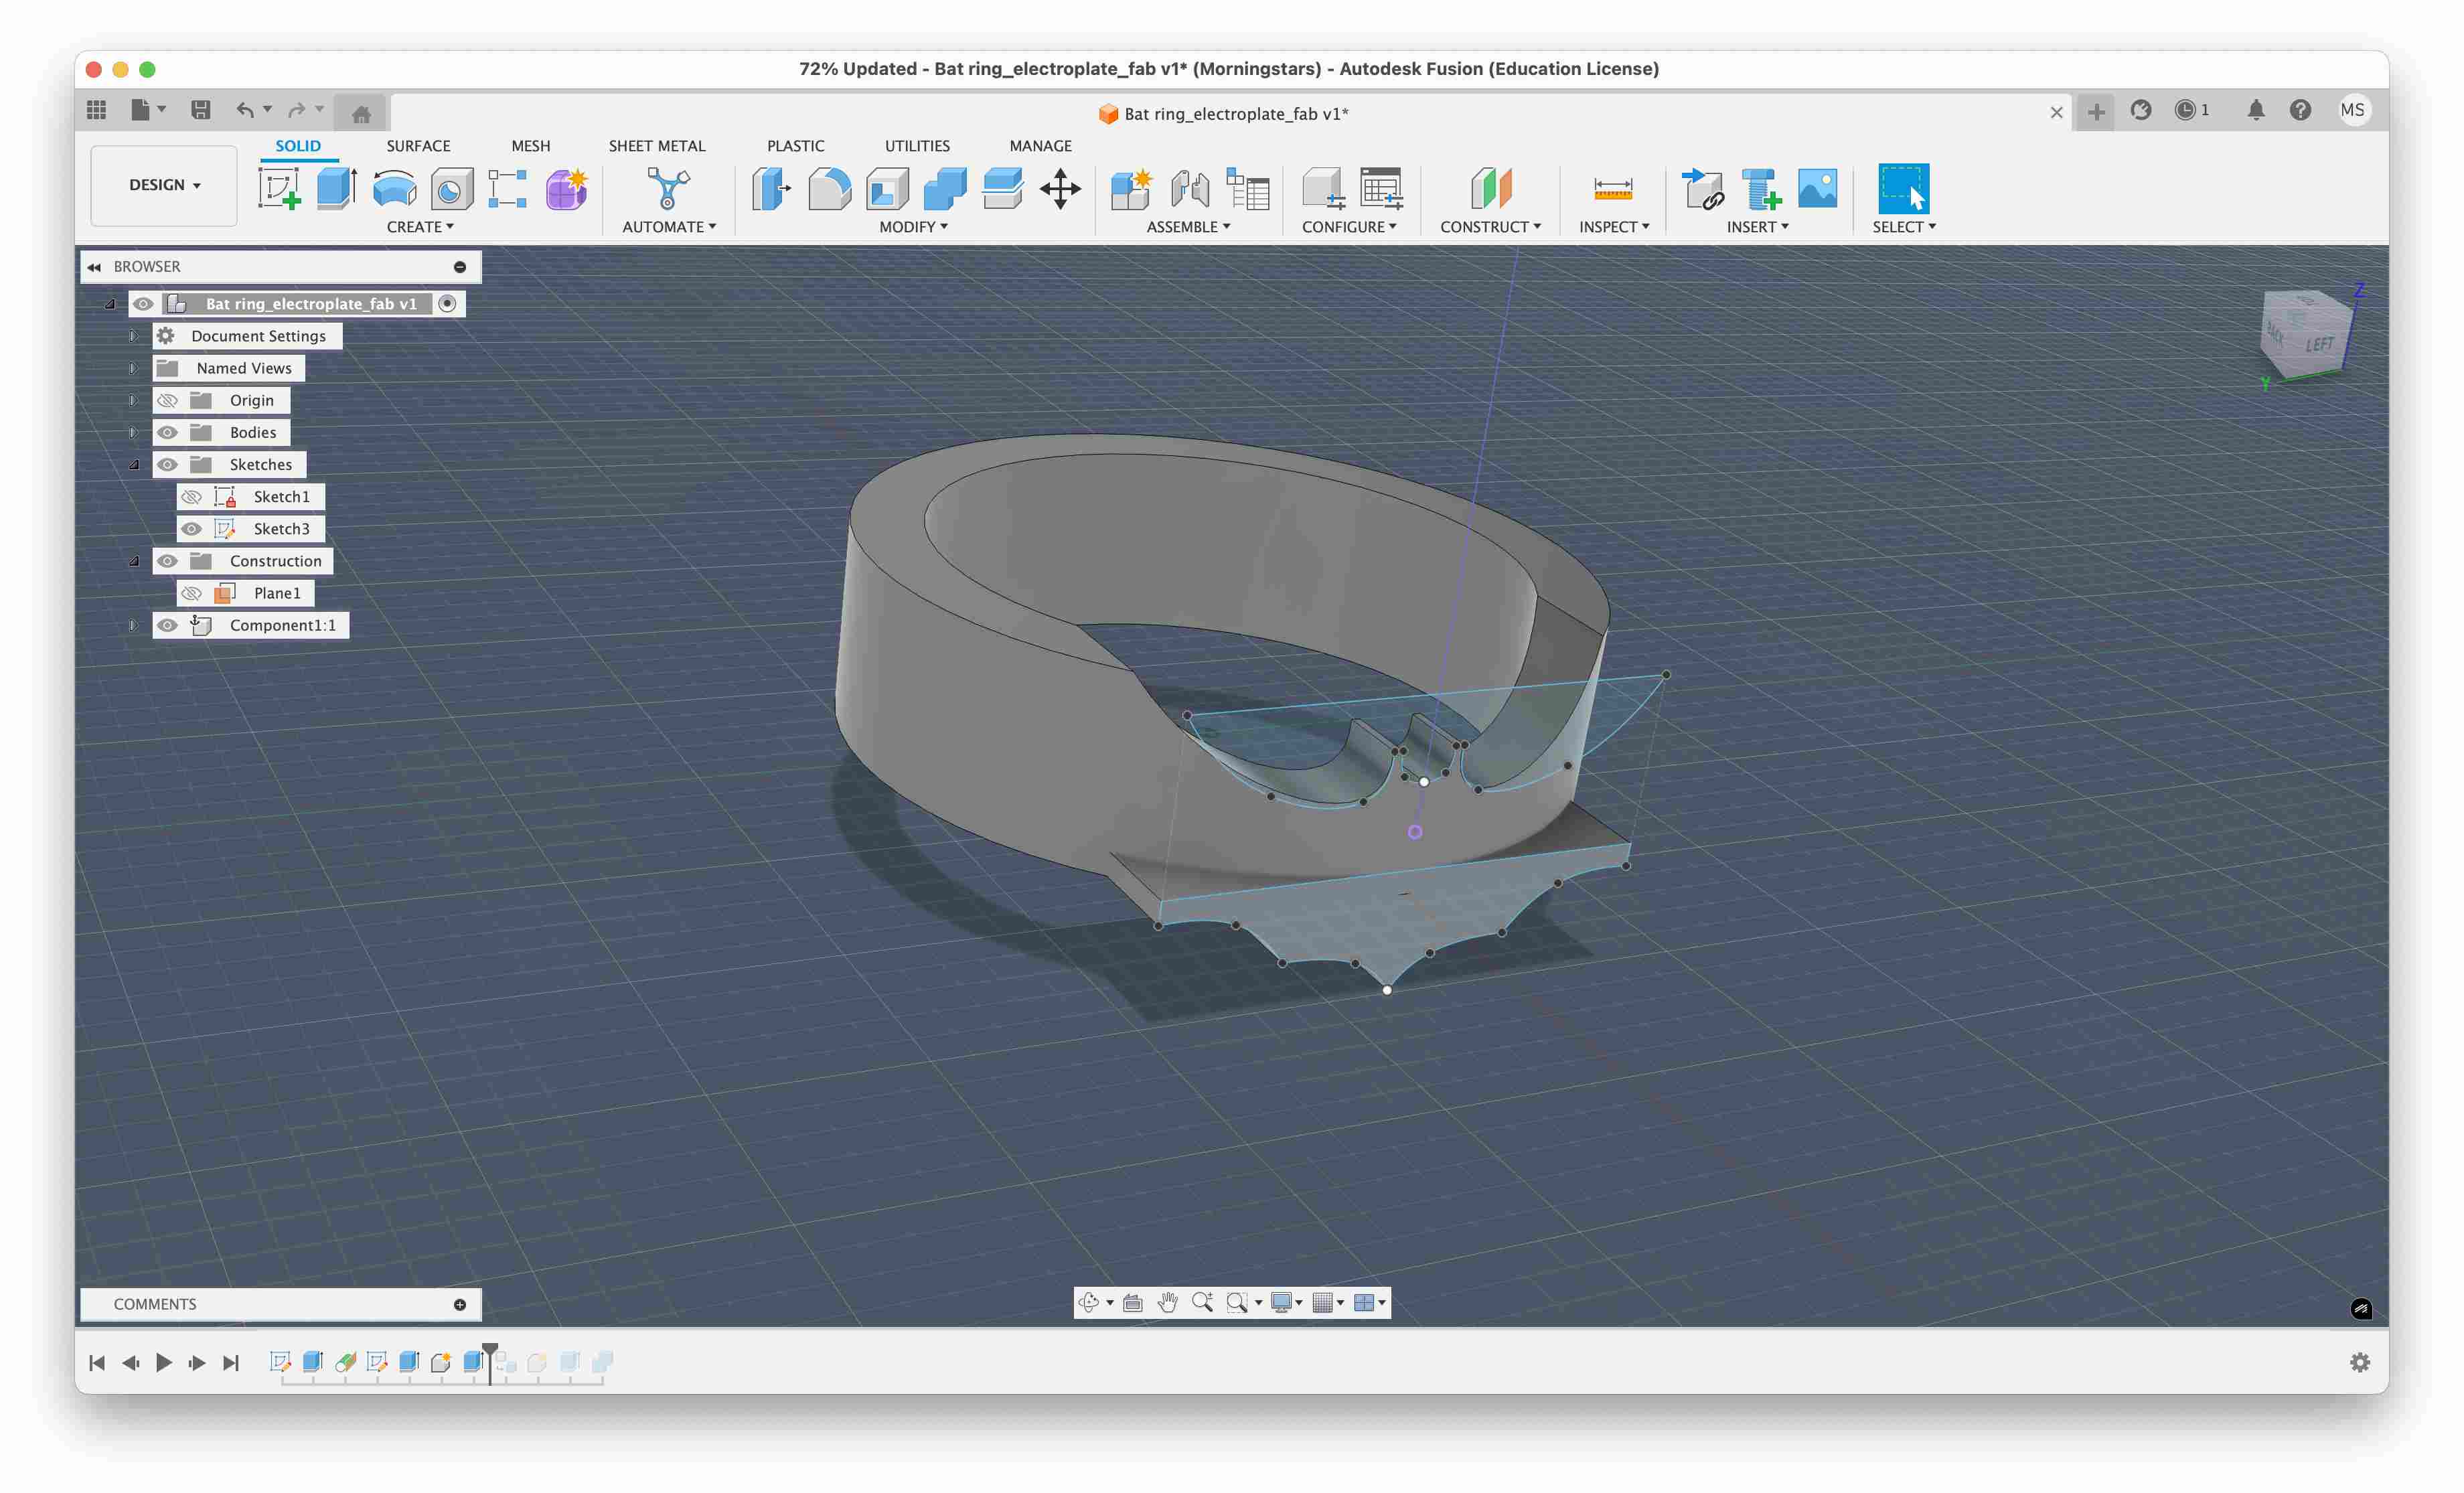Open the MS user profile

(x=2353, y=110)
